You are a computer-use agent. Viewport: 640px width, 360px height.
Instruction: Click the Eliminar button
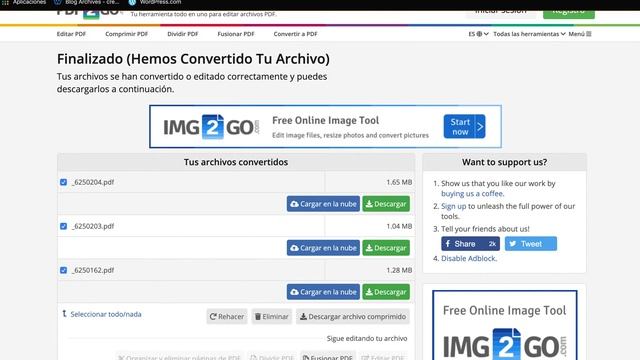tap(272, 316)
